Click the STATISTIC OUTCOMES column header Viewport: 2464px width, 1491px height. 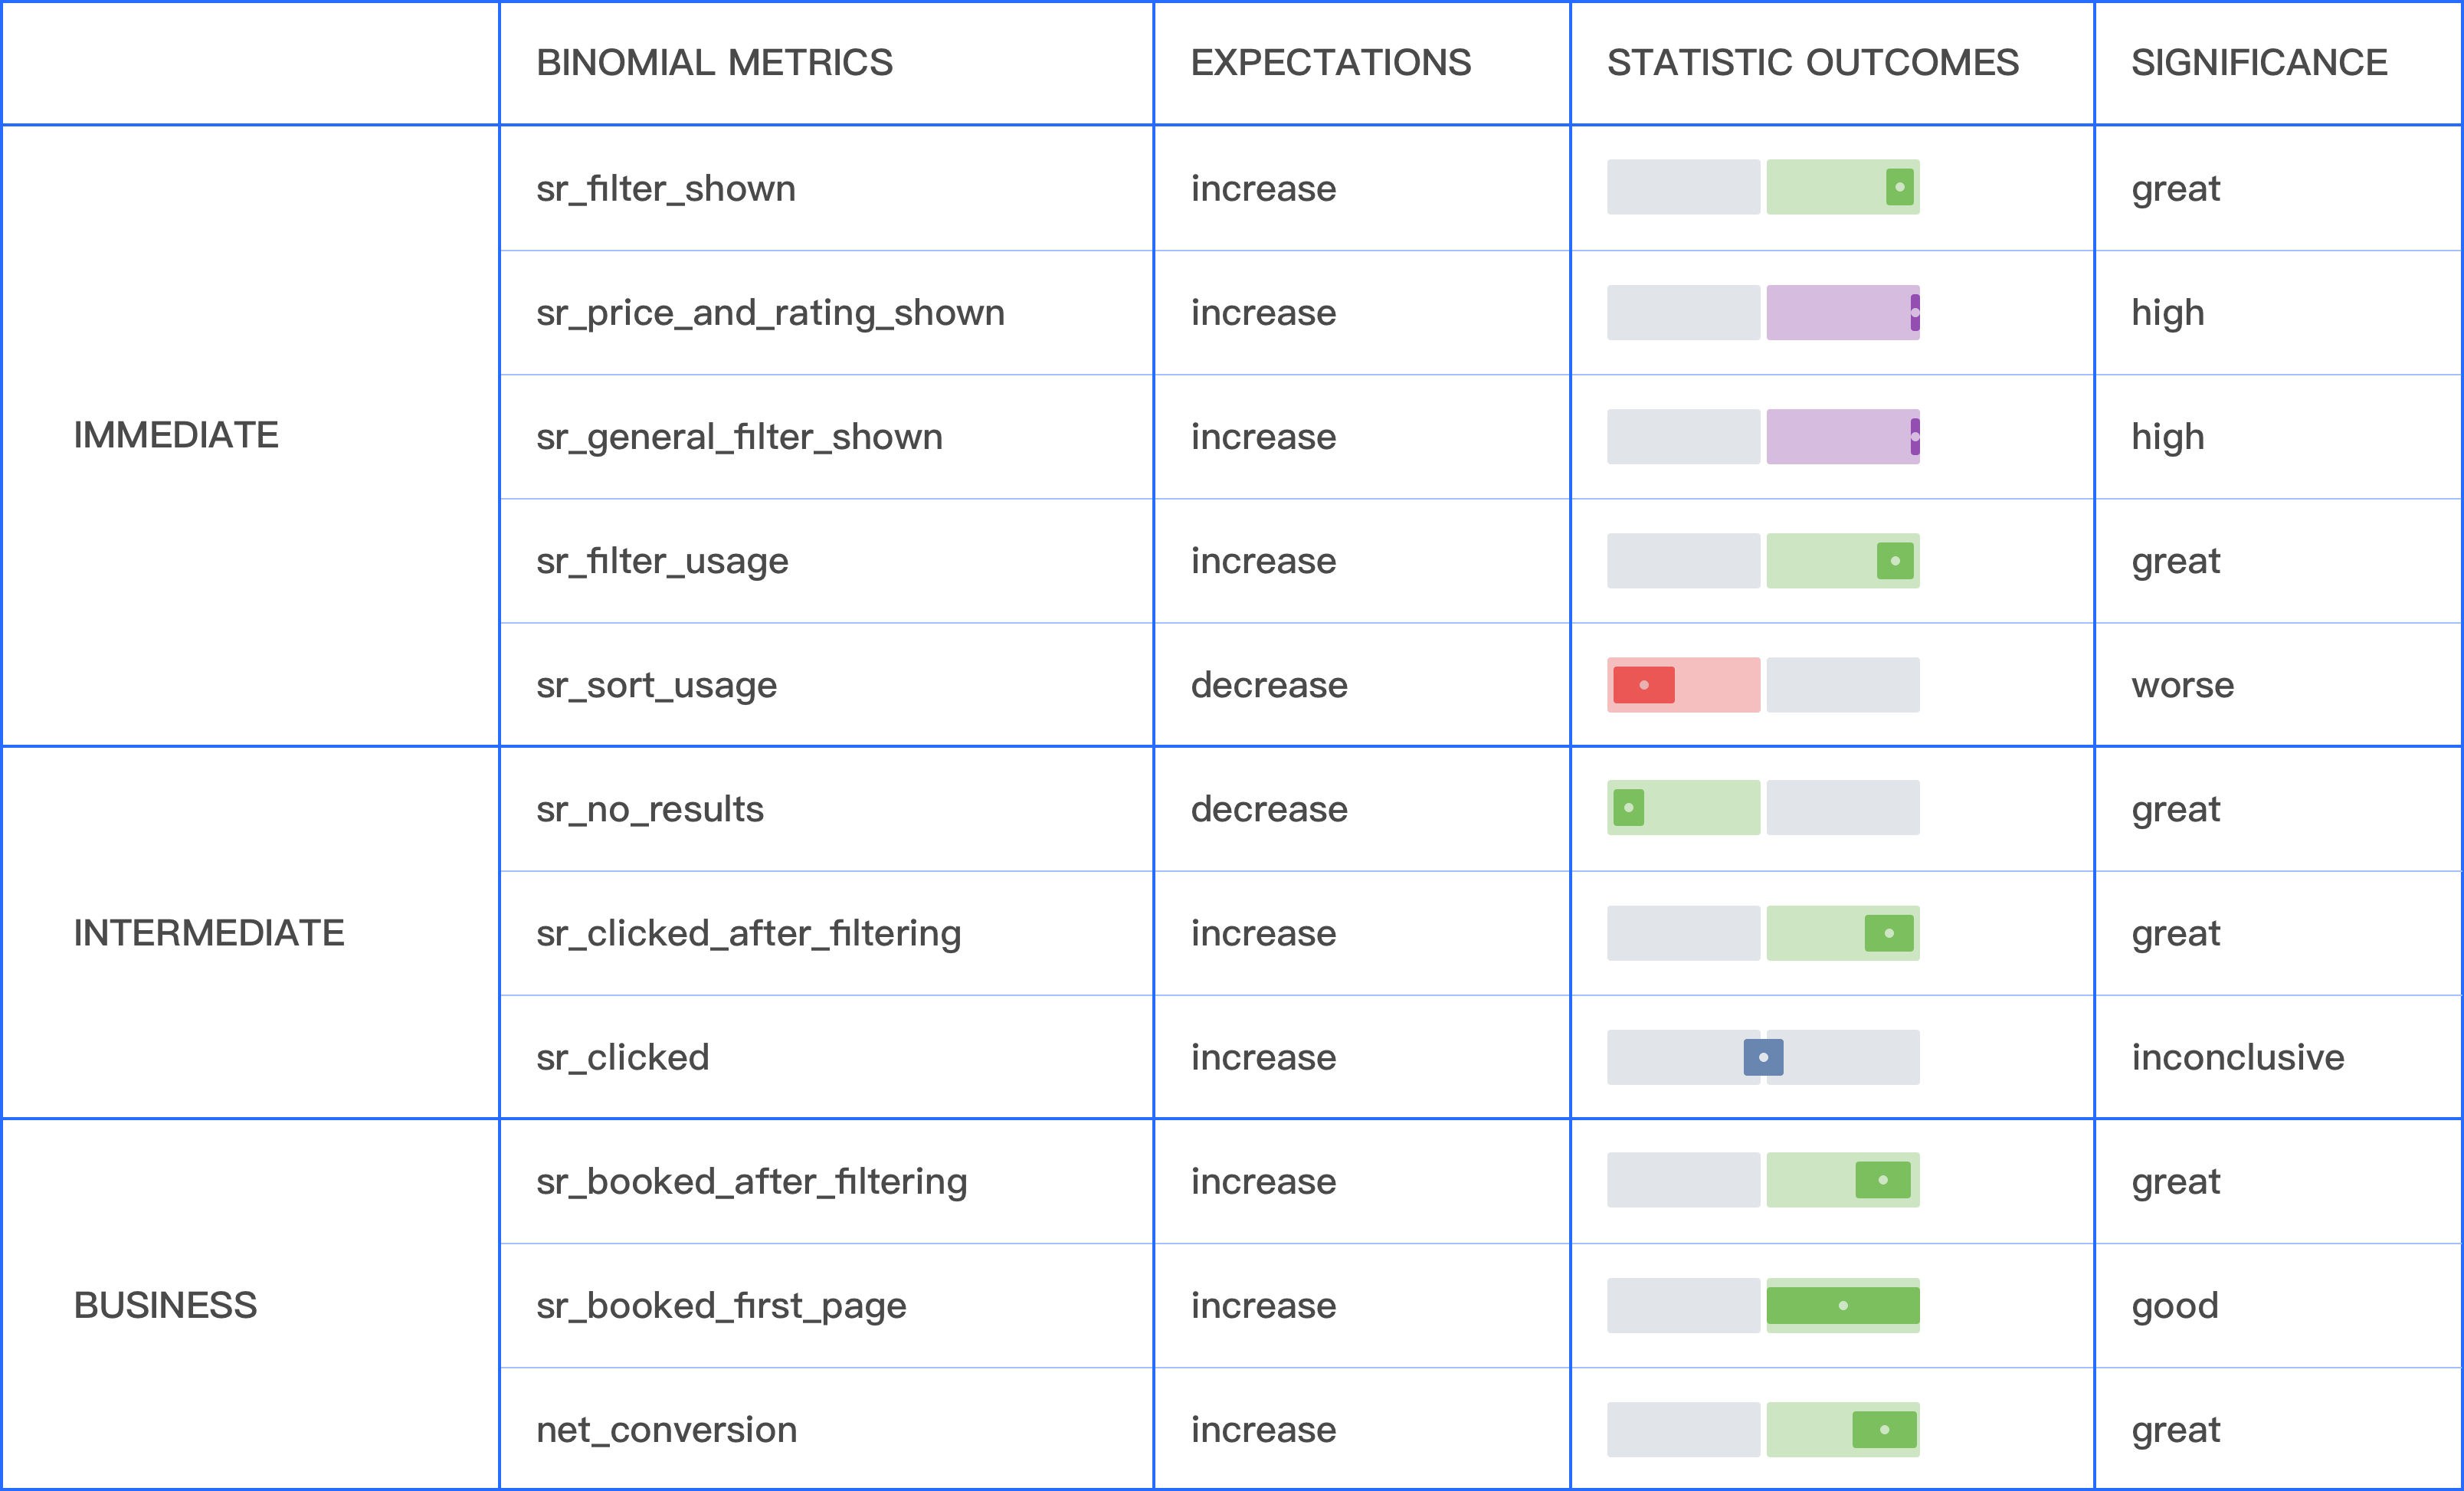1812,63
